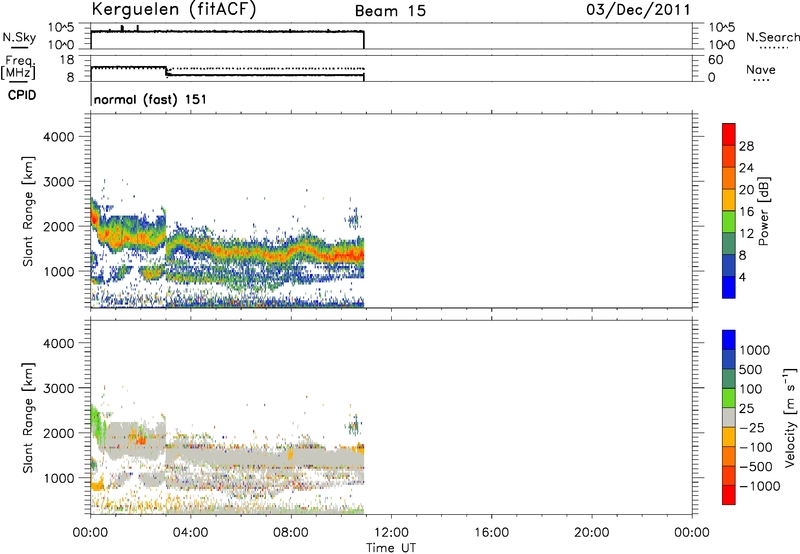800x554 pixels.
Task: Click the 08:00 time tick label
Action: pos(291,533)
